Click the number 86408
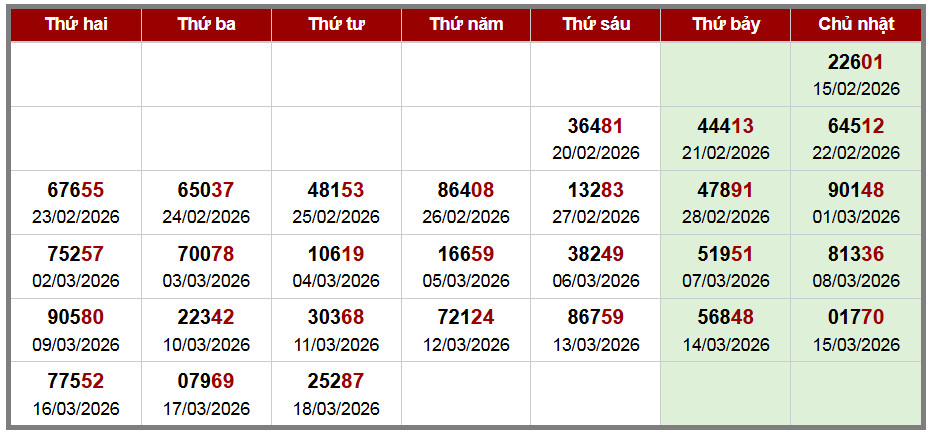Screen dimensions: 931x437 pos(466,190)
